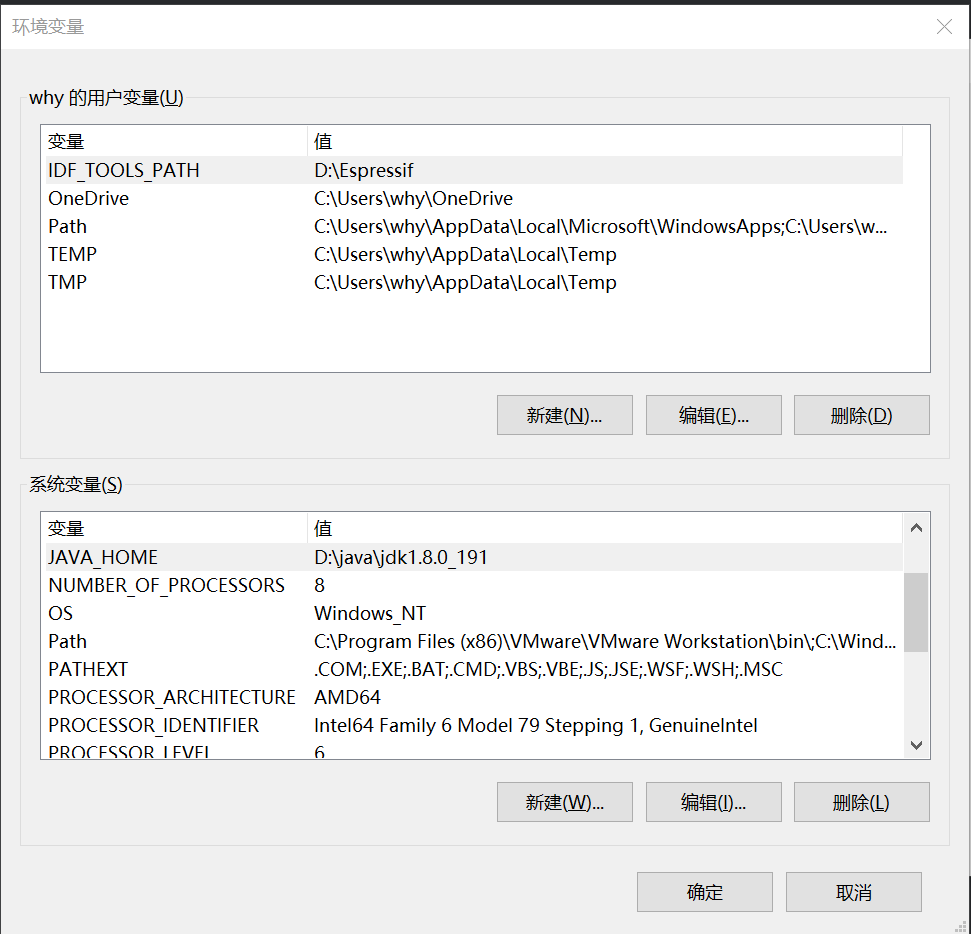Select the TEMP user variable
Screen dimensions: 971x934
point(72,254)
